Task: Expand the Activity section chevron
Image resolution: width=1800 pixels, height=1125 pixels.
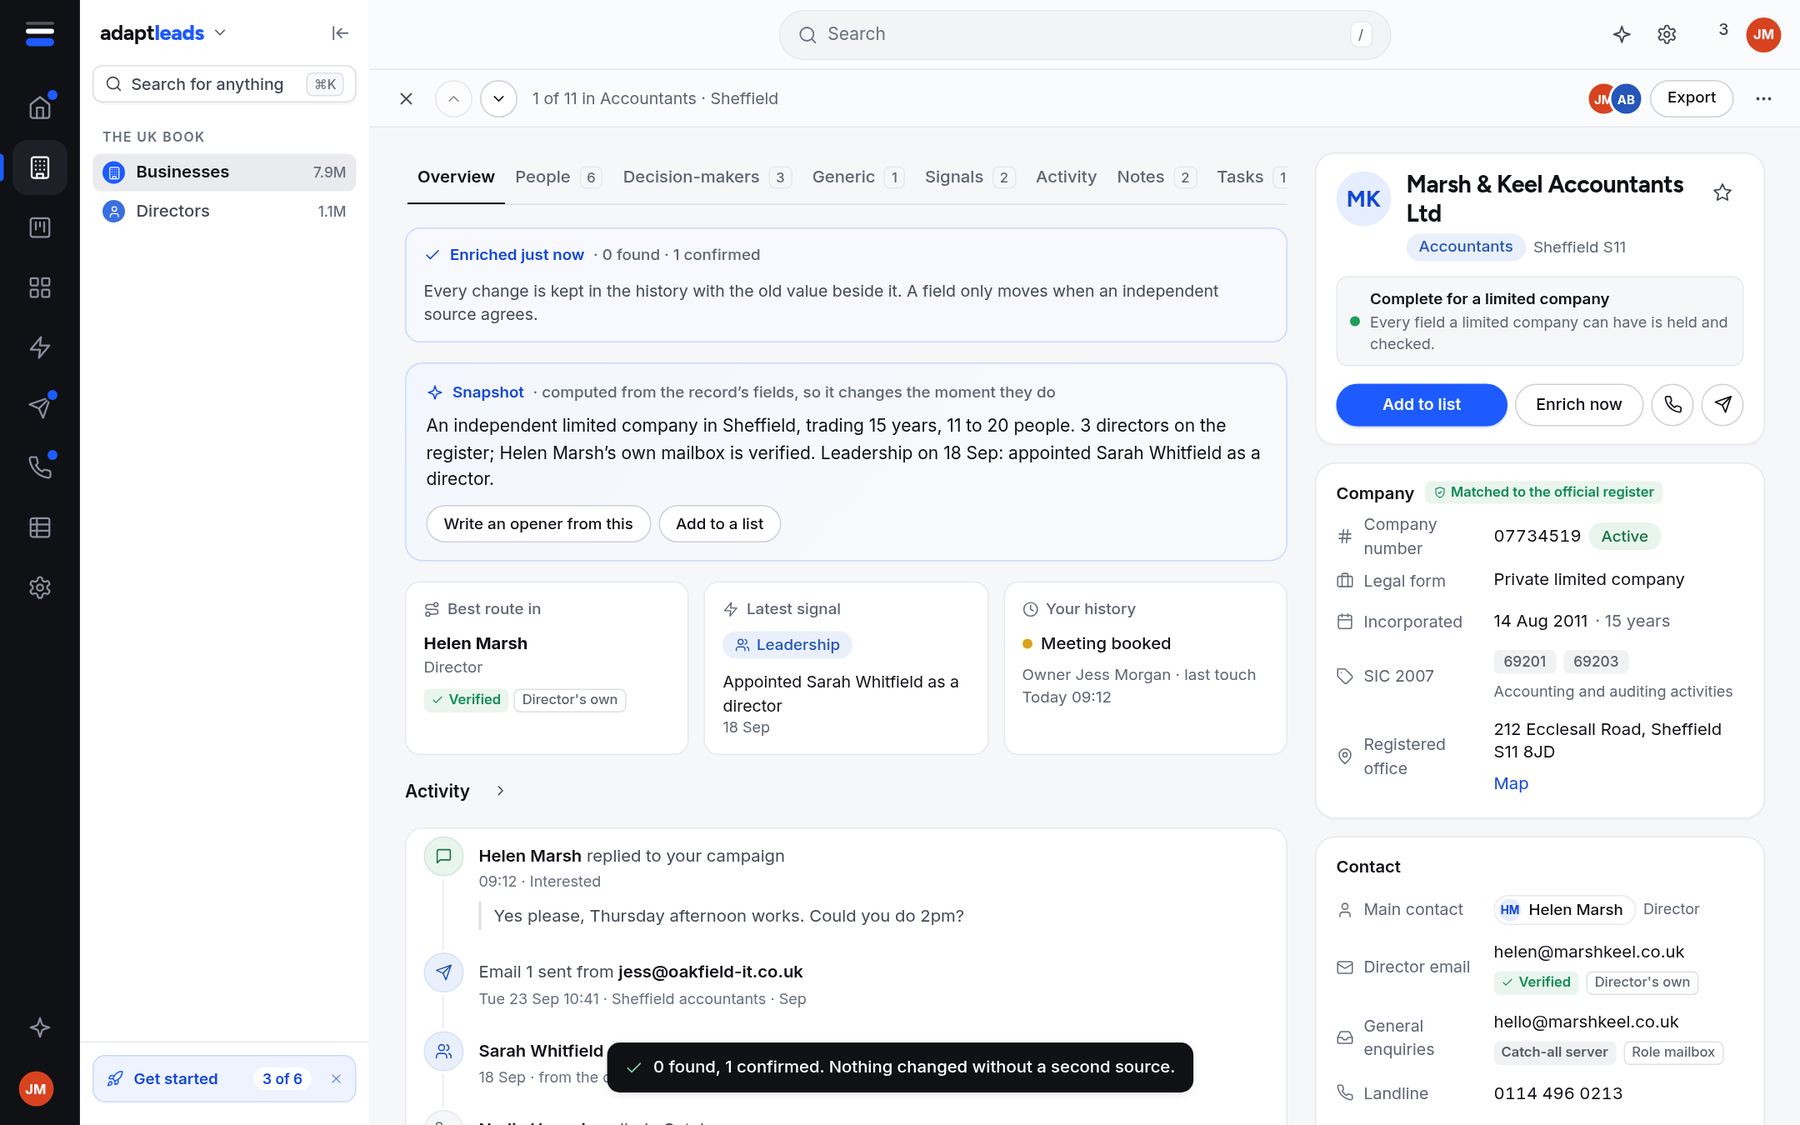Action: click(x=500, y=791)
